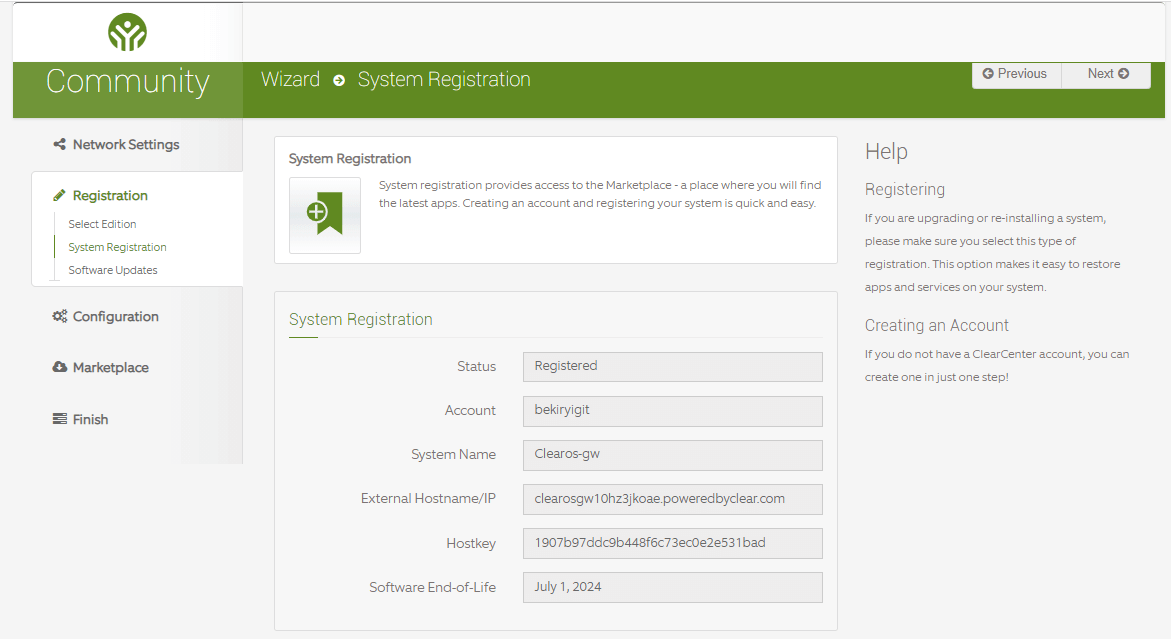Click the Wizard breadcrumb link

coord(290,79)
